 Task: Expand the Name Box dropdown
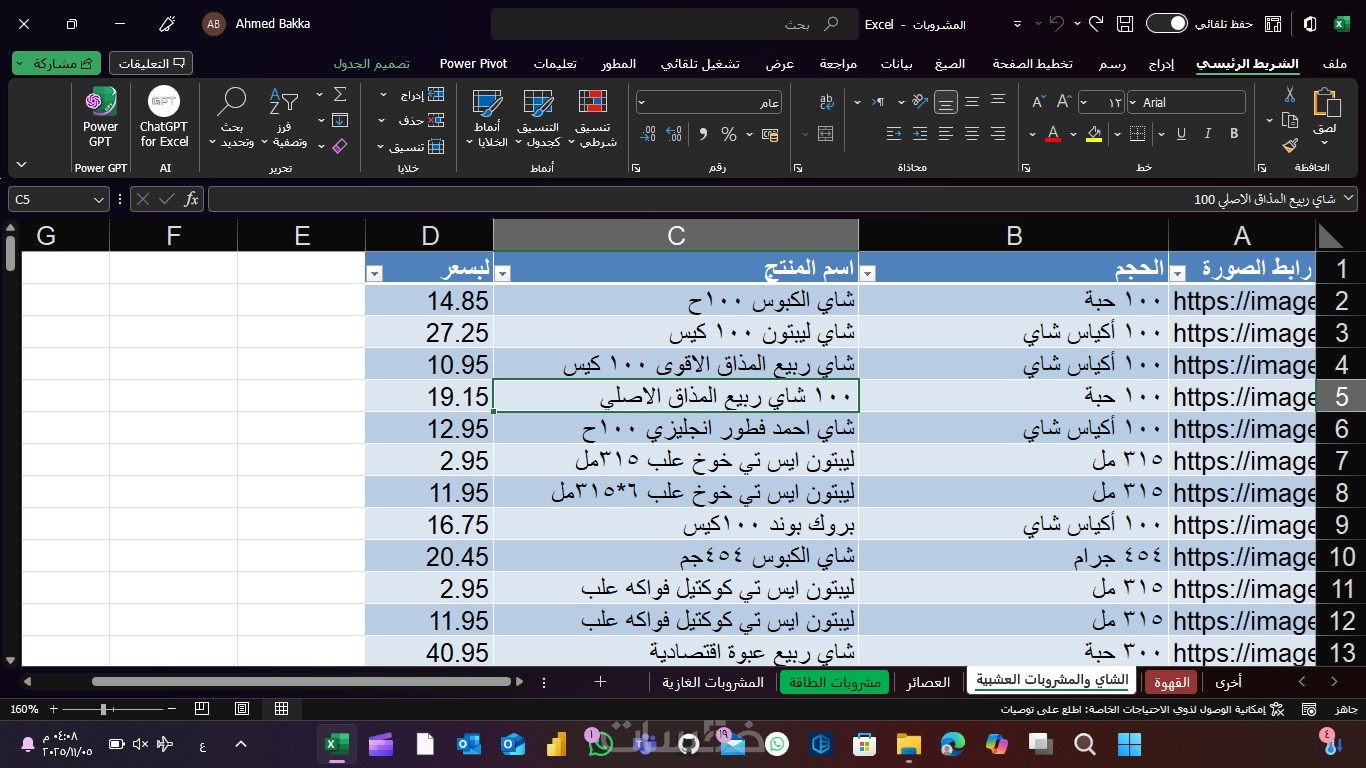tap(98, 199)
